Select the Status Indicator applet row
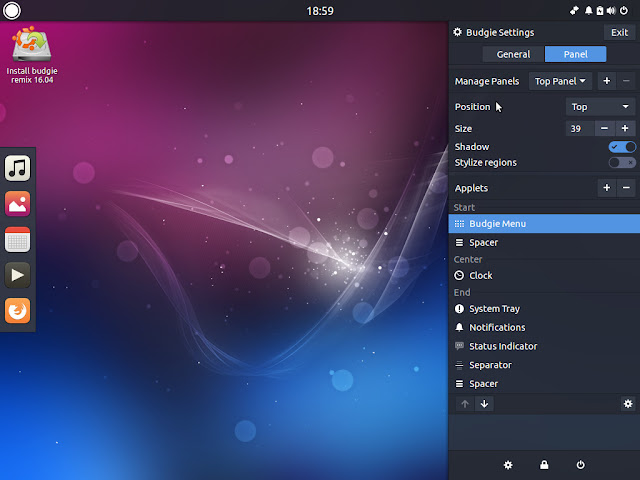Viewport: 640px width, 480px height. point(544,346)
